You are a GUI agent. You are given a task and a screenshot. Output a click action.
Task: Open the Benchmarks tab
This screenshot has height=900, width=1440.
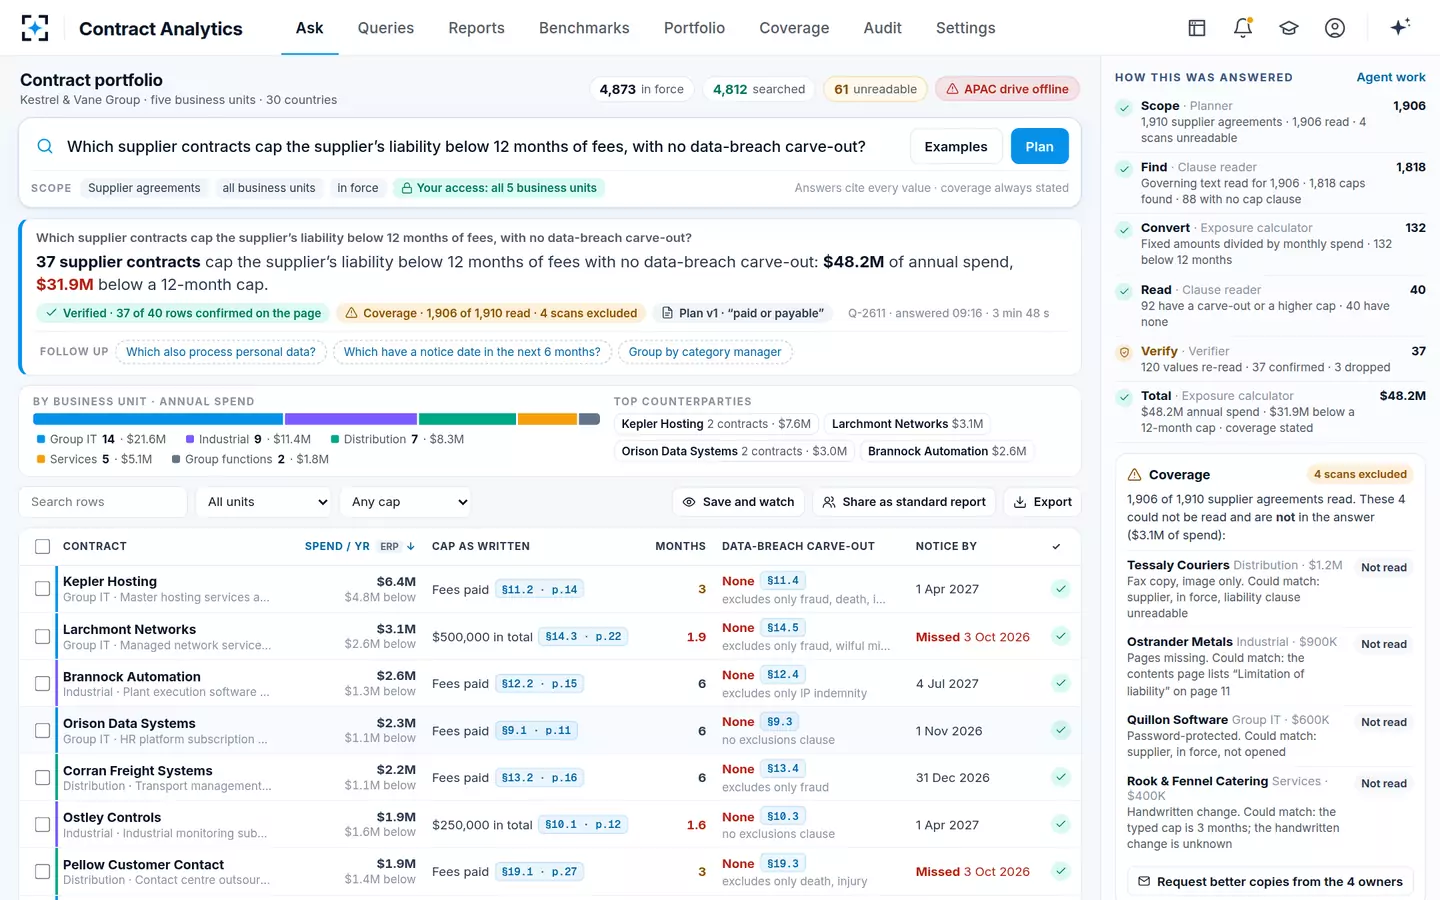coord(584,28)
